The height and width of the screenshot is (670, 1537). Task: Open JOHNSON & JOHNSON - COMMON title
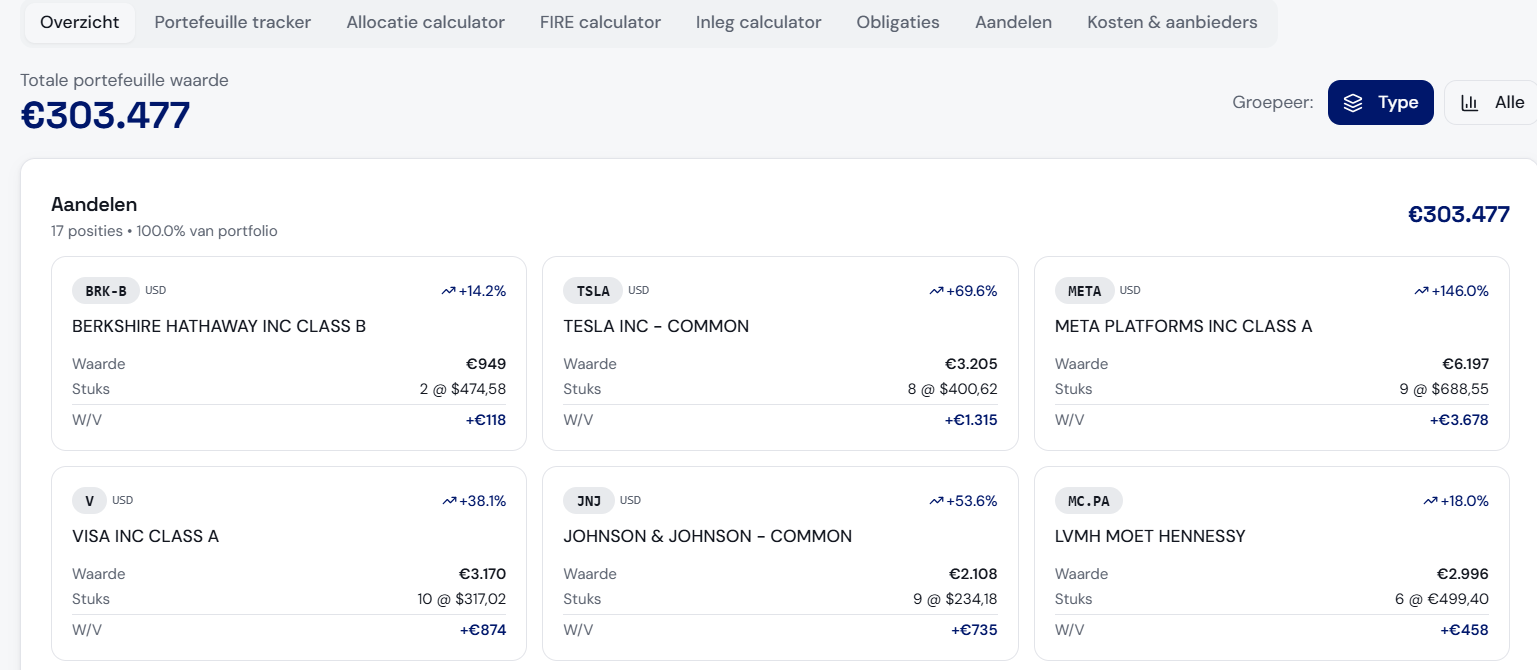(x=708, y=536)
